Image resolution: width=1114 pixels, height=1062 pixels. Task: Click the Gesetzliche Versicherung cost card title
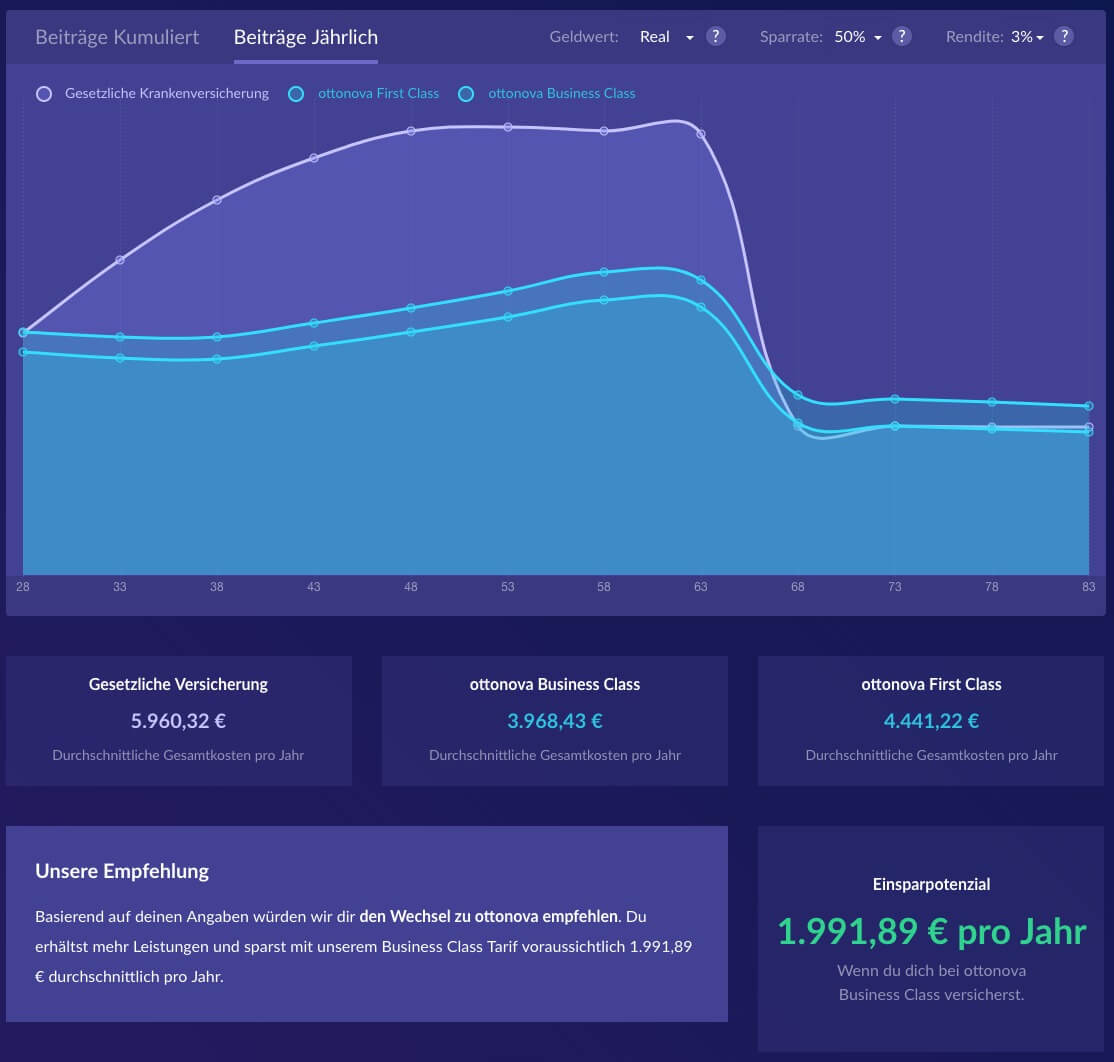coord(178,684)
